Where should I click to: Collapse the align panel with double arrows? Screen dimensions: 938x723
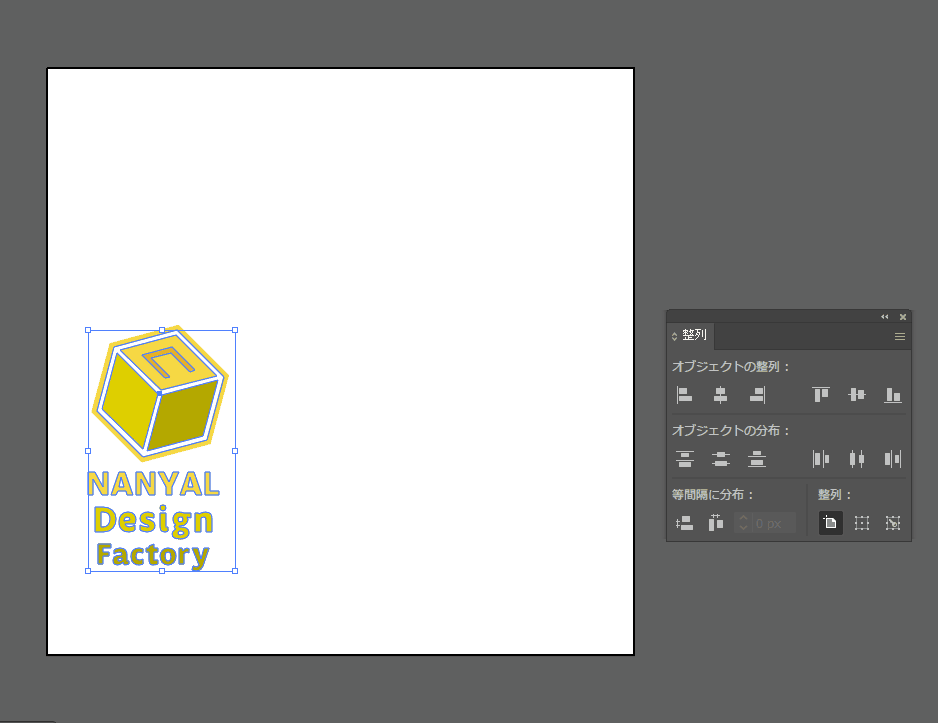tap(884, 317)
